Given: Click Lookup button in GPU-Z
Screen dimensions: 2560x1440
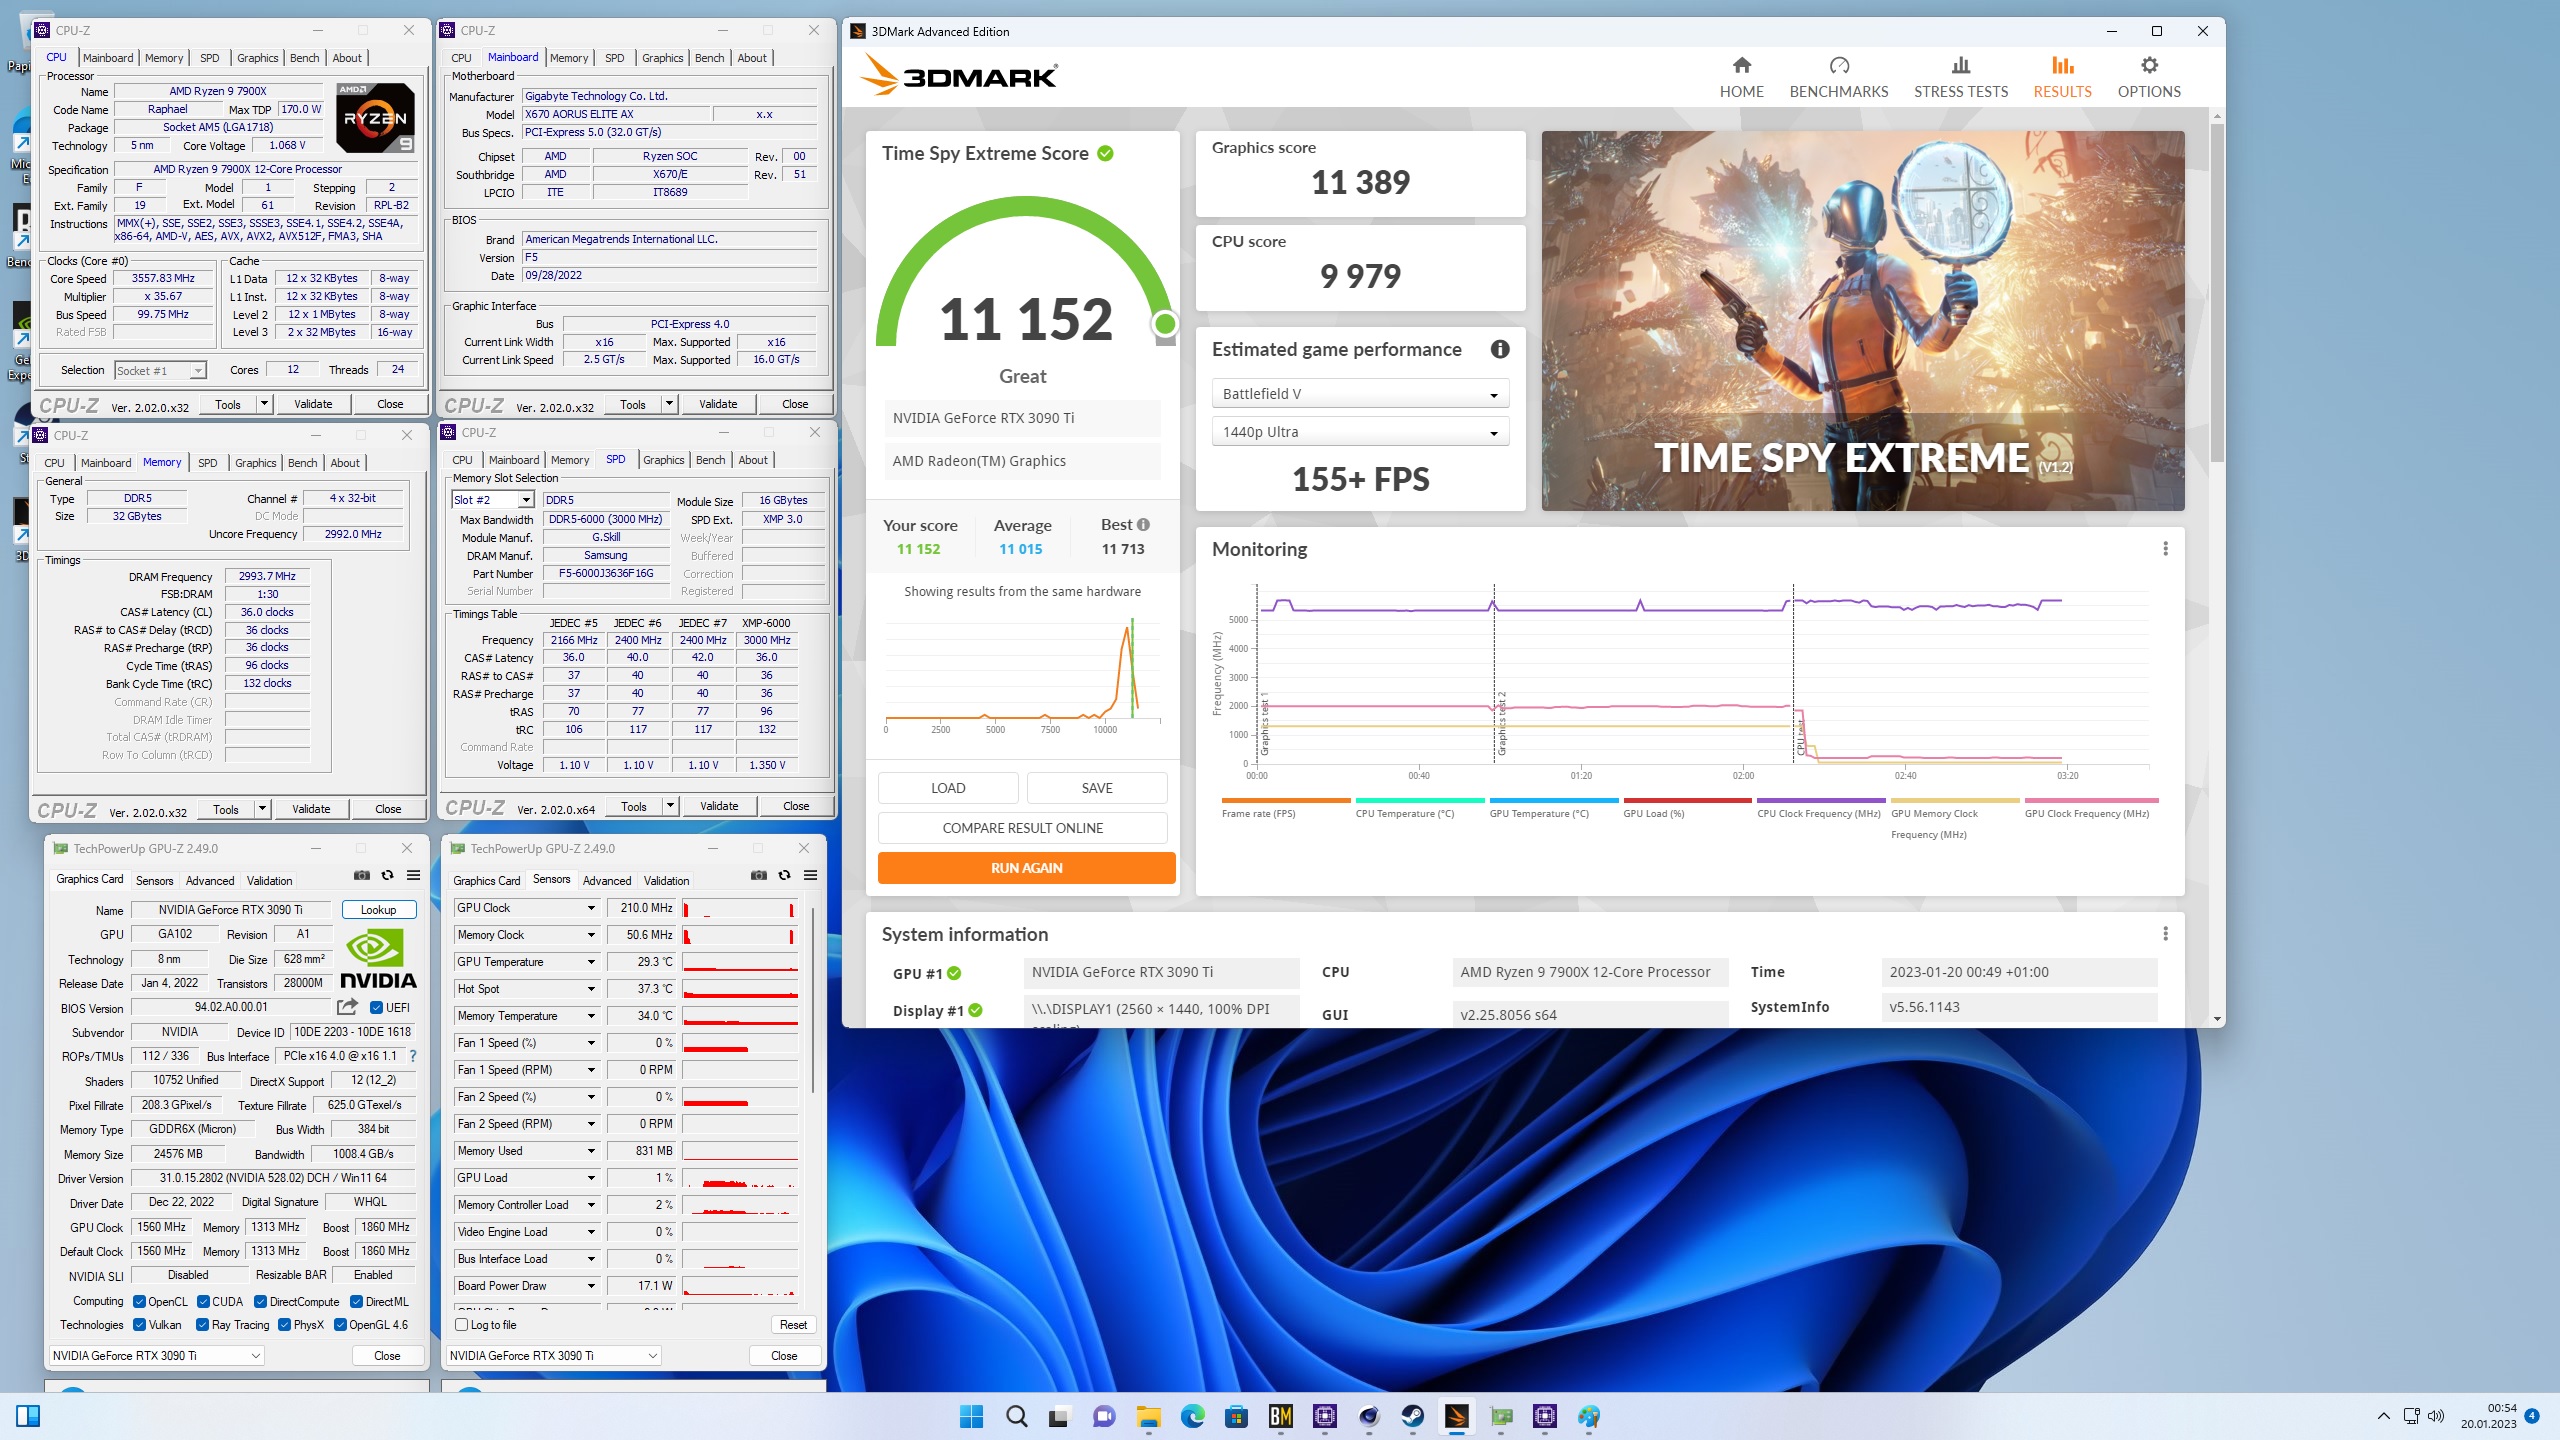Looking at the screenshot, I should point(378,910).
